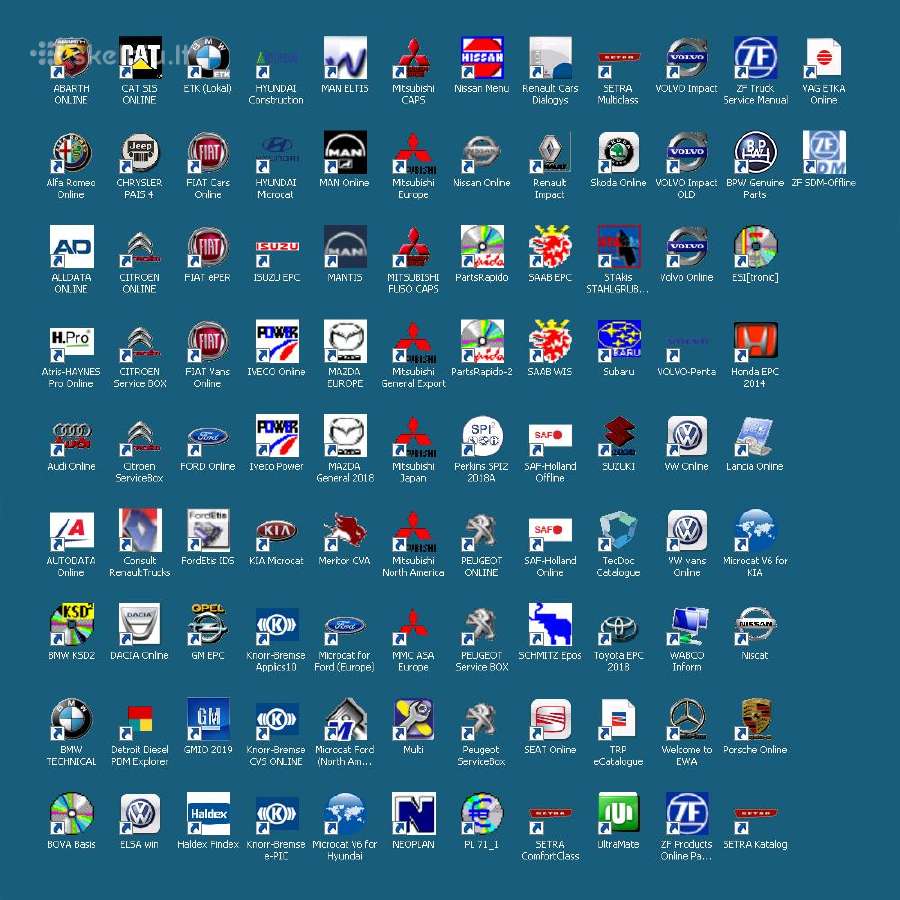Select the ETK (Lokal) BMW icon

pos(208,57)
